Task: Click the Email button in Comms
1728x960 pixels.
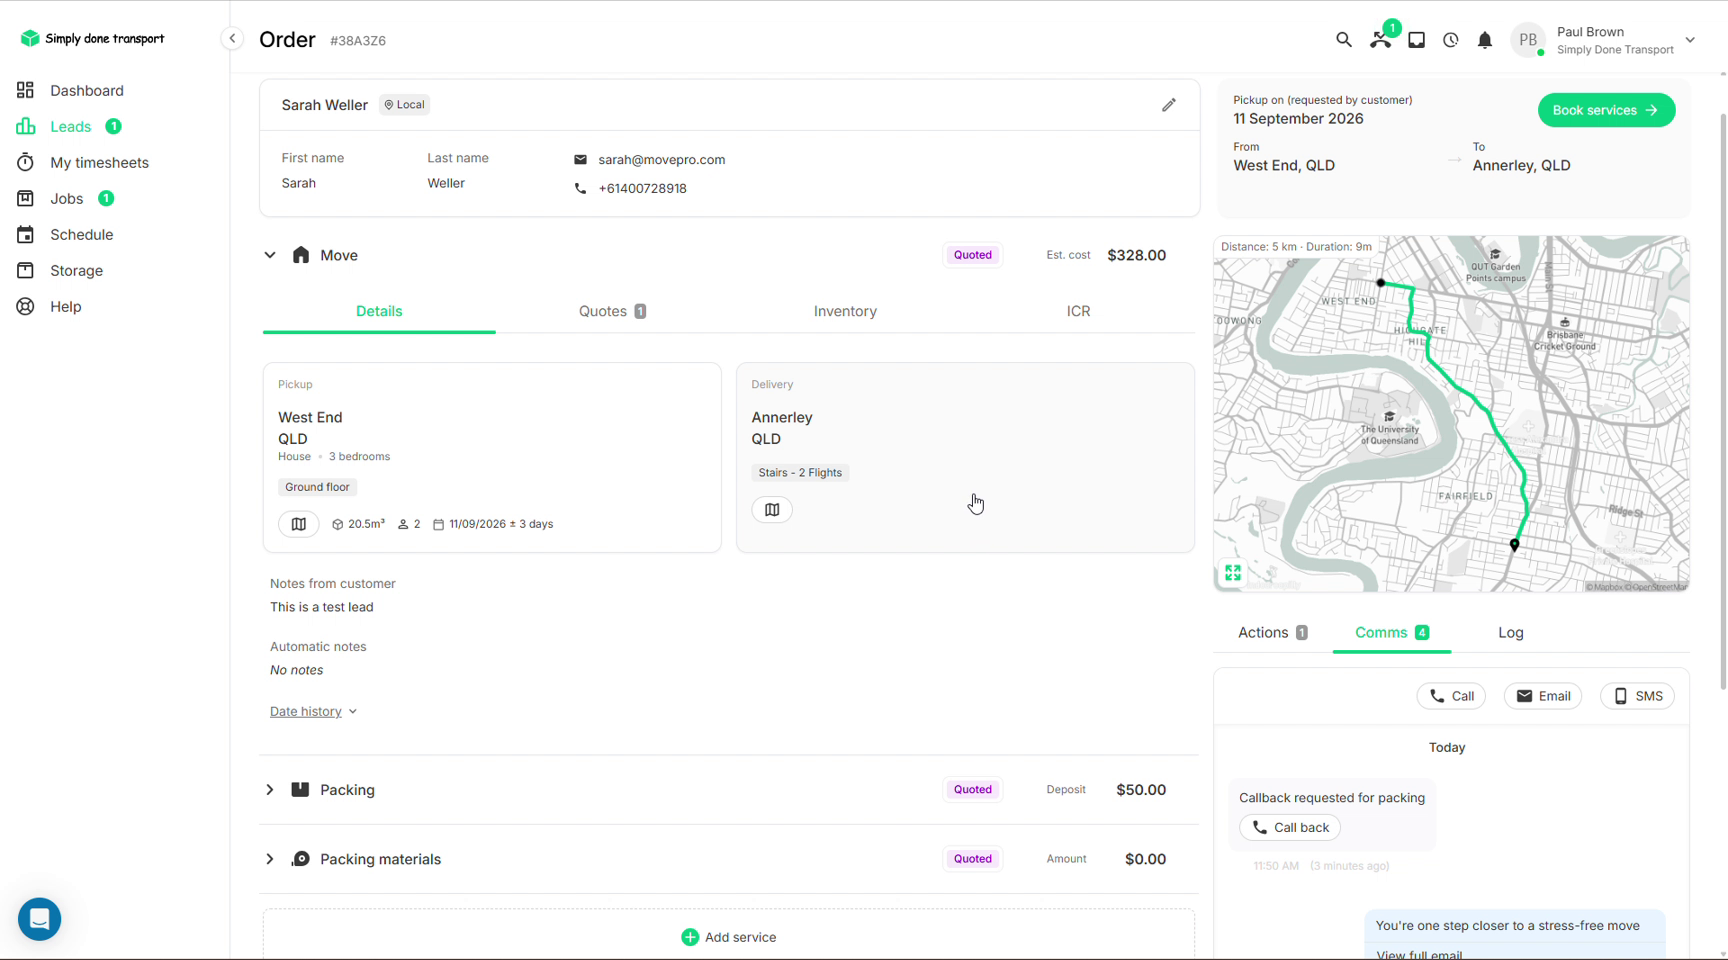Action: [x=1543, y=696]
